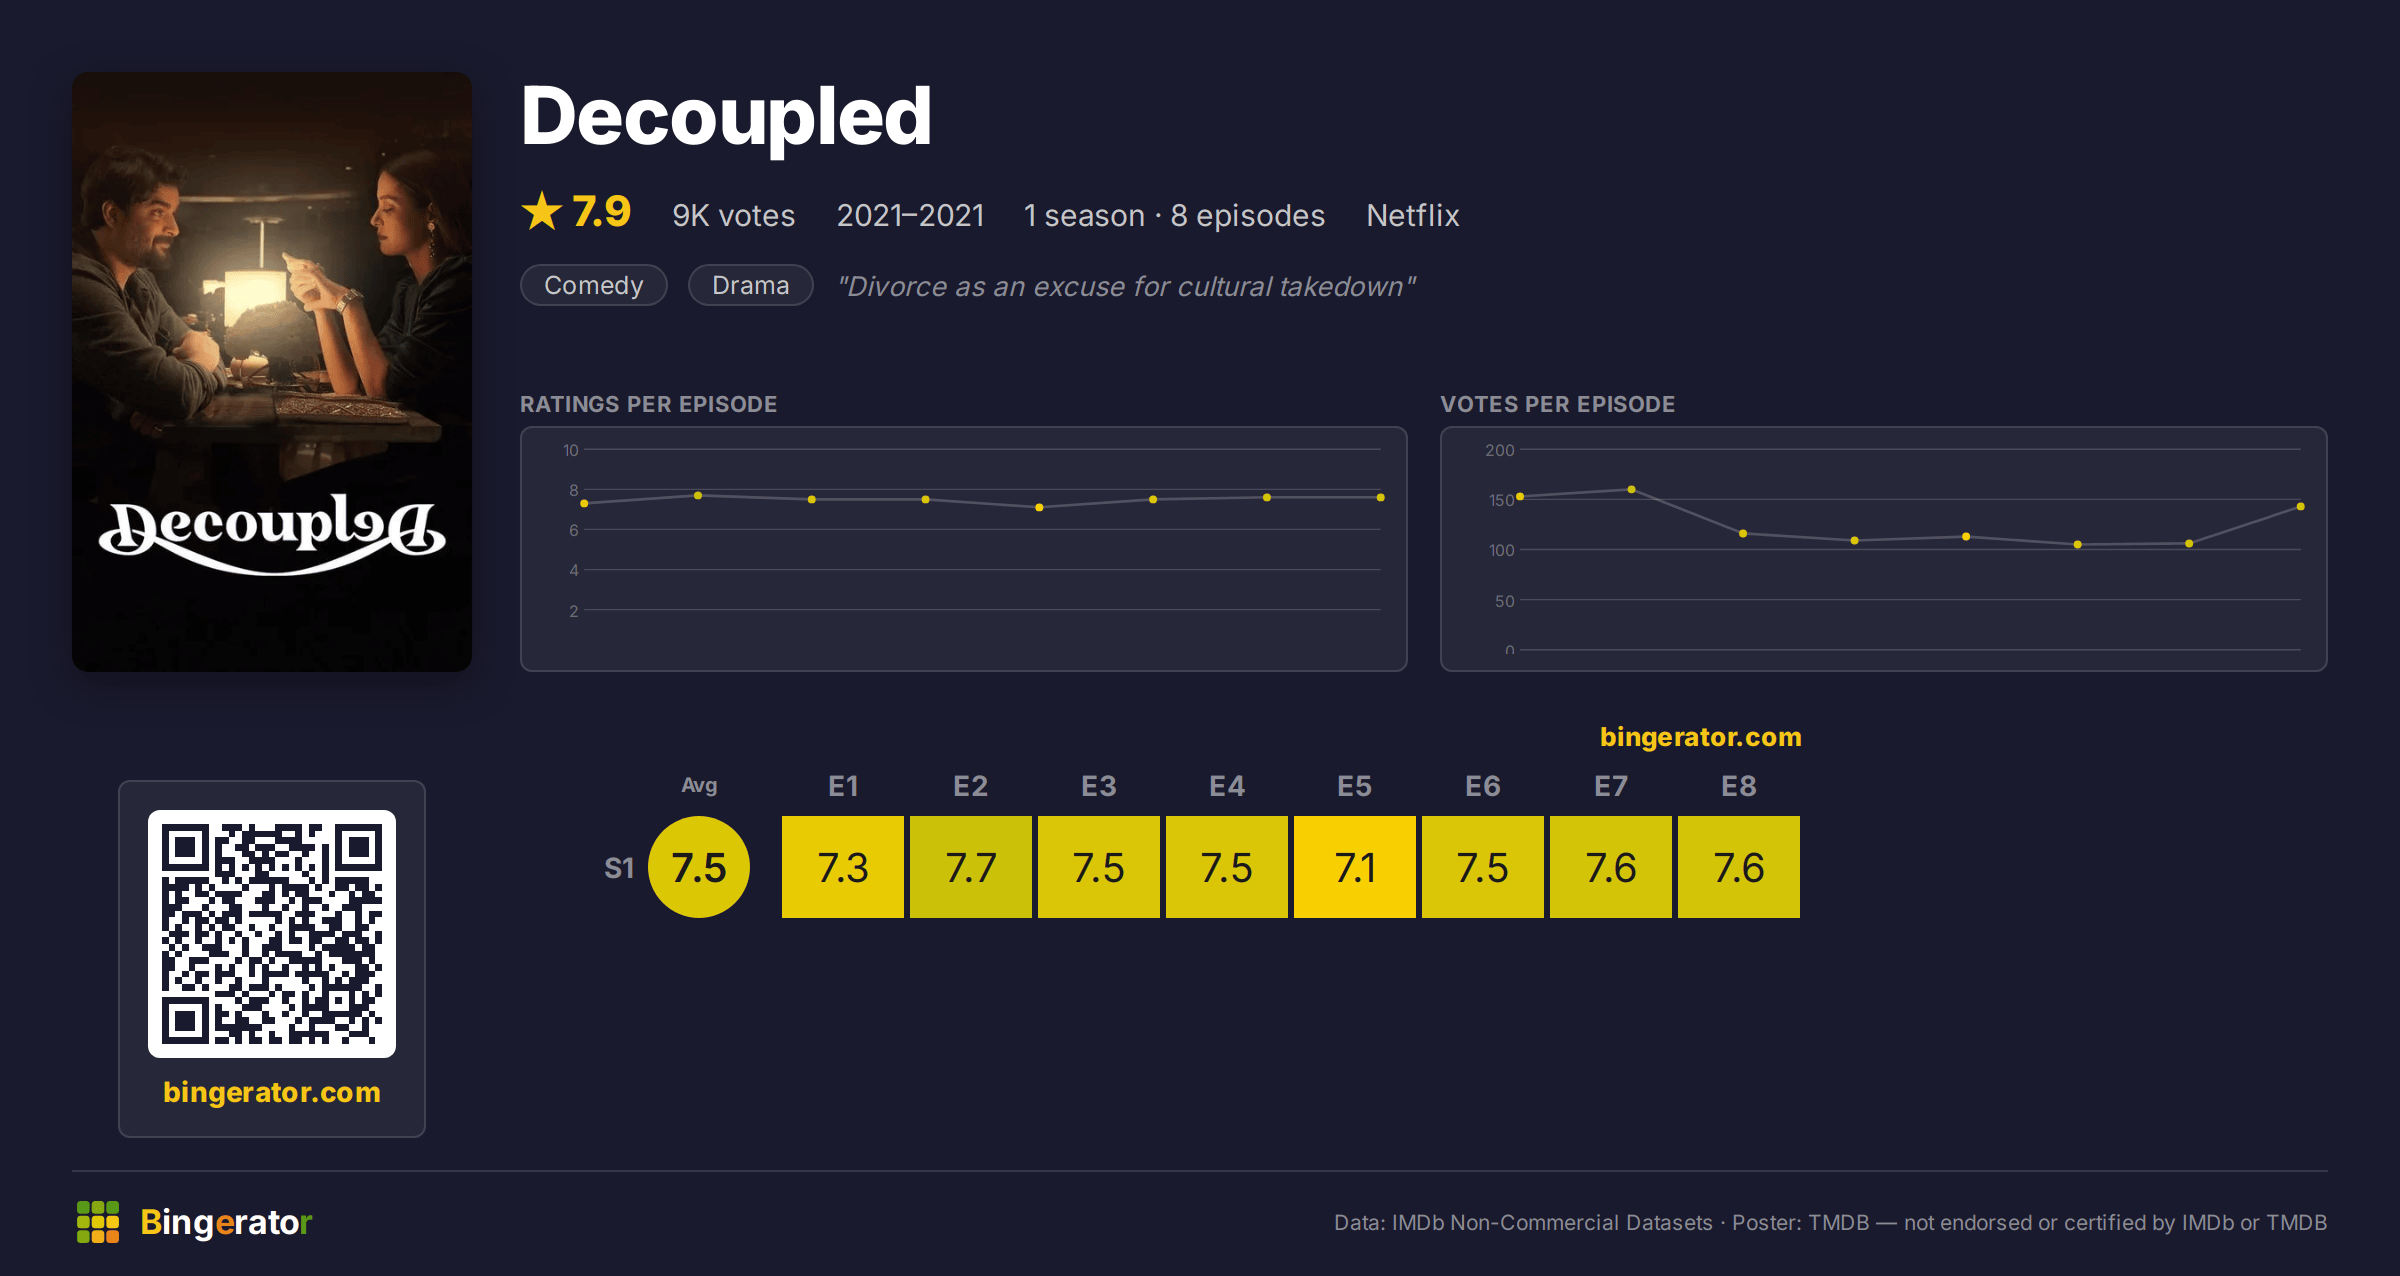
Task: Click the Bingerator grid logo icon
Action: tap(98, 1222)
